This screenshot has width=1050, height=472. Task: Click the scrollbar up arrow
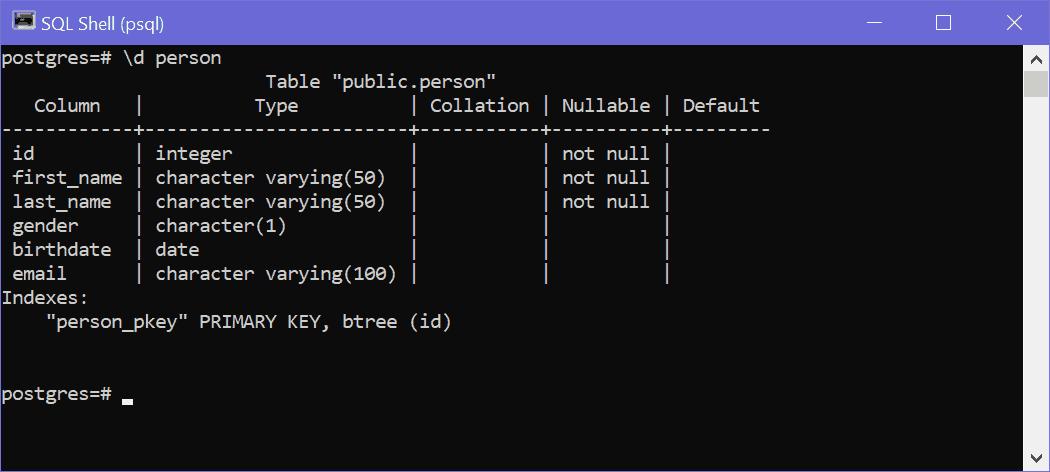click(x=1036, y=58)
